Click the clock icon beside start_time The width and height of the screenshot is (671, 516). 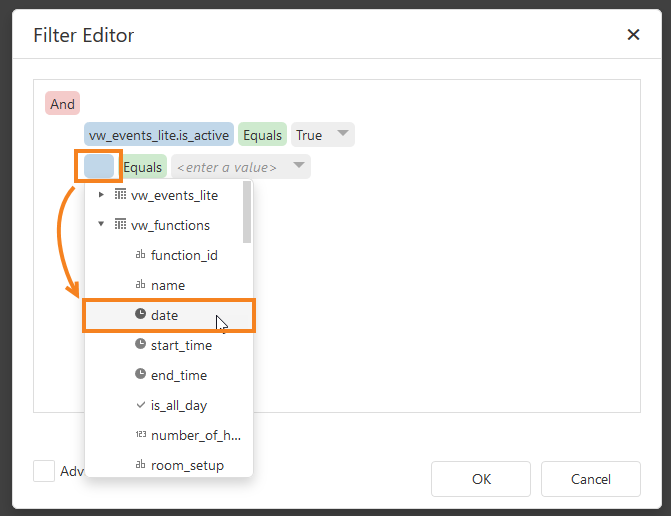coord(140,344)
